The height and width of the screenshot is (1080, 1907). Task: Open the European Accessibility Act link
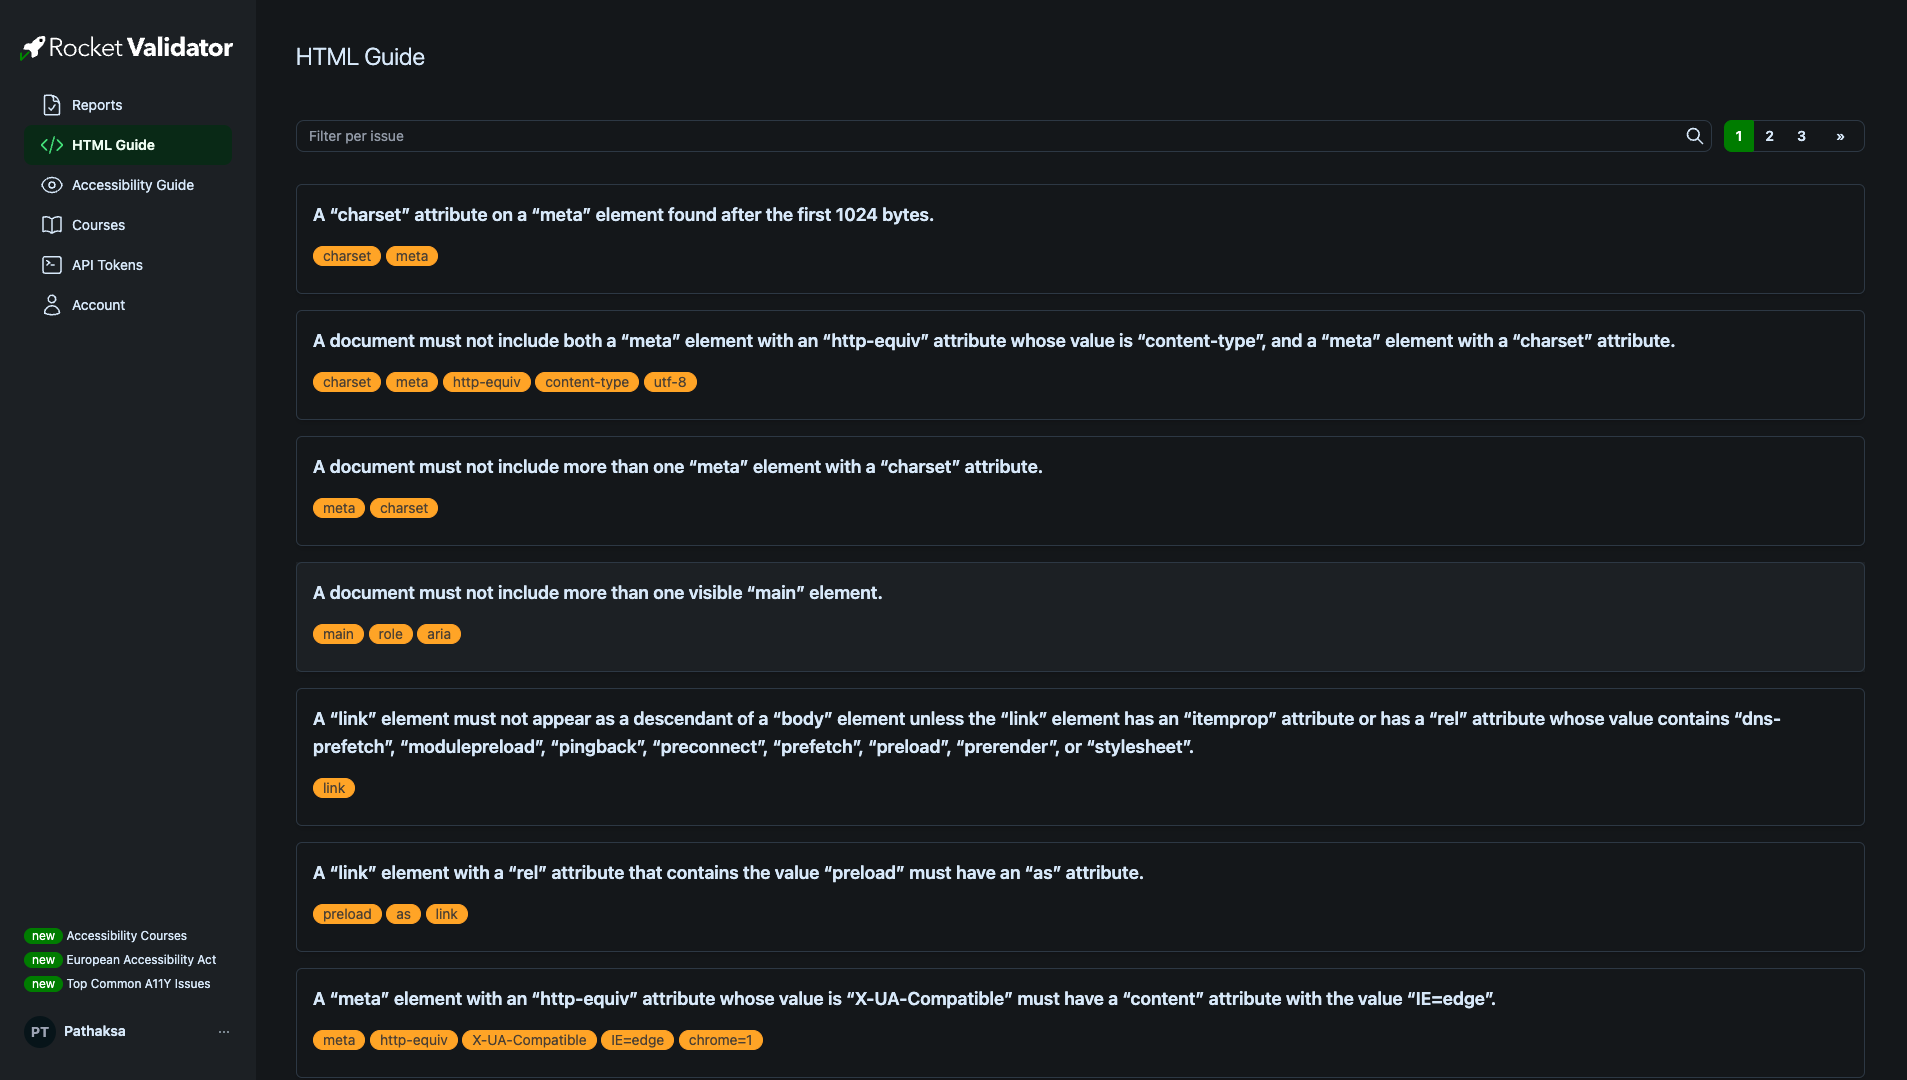pyautogui.click(x=141, y=960)
